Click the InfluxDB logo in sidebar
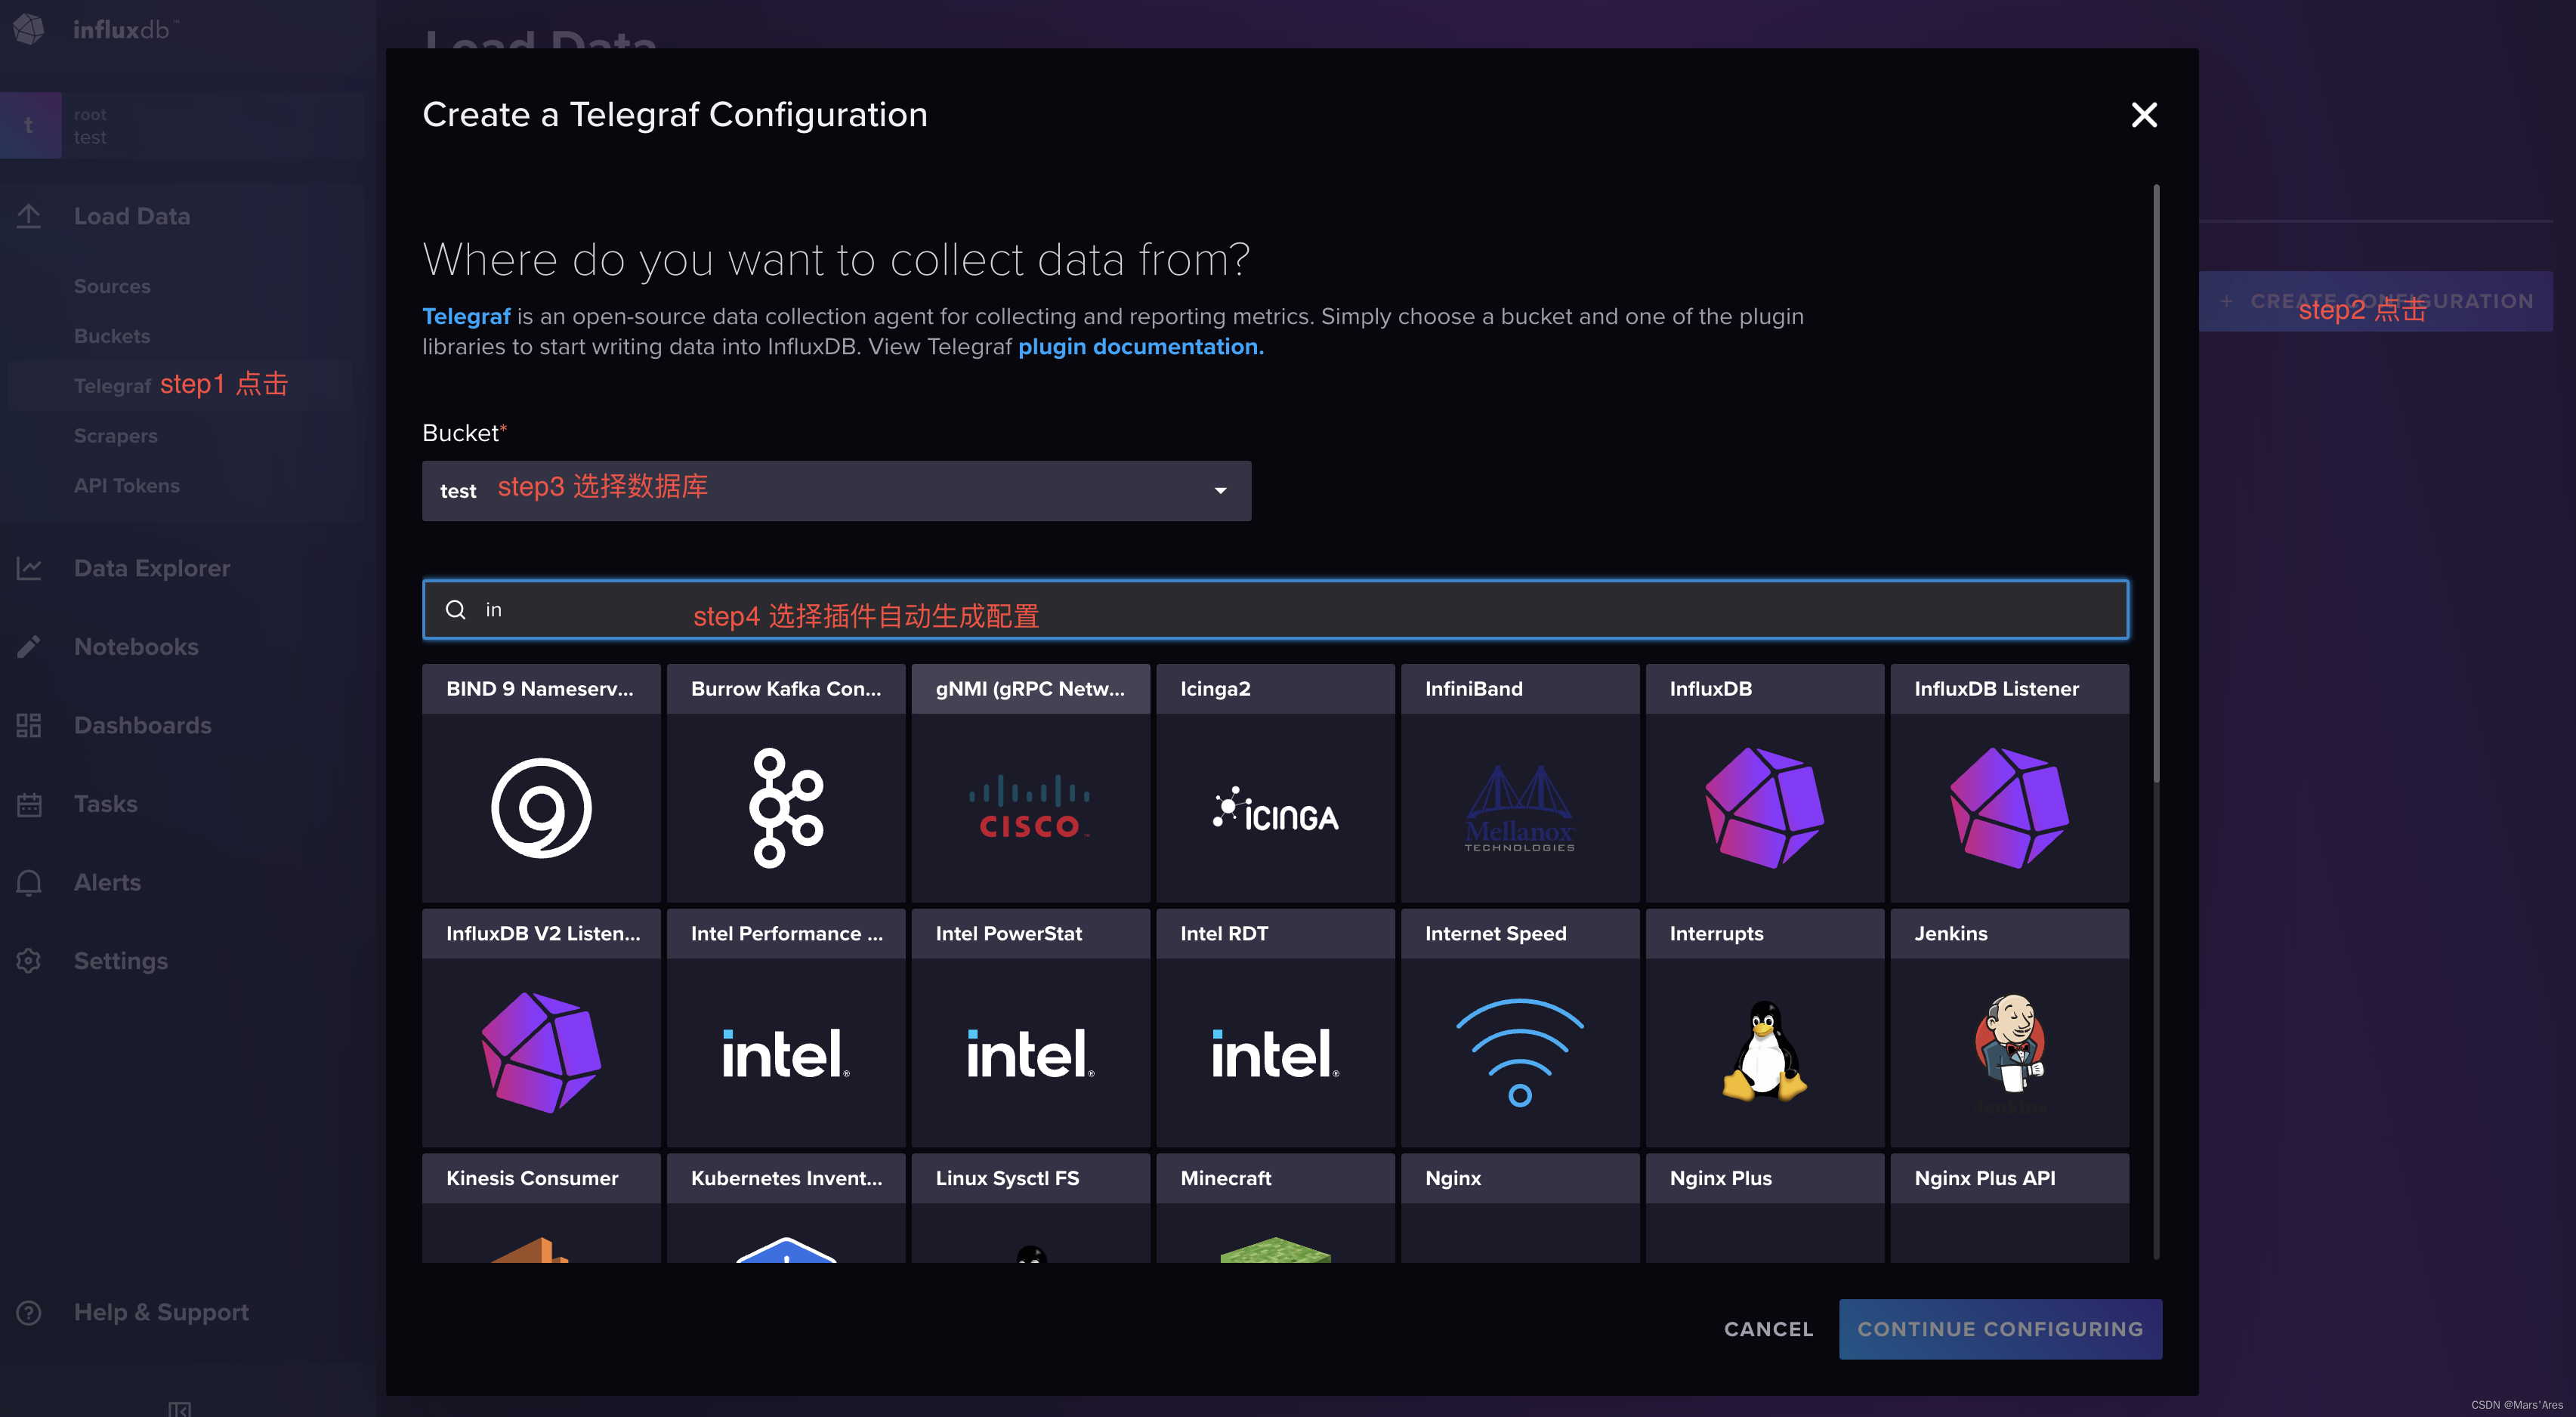This screenshot has height=1417, width=2576. (x=29, y=29)
